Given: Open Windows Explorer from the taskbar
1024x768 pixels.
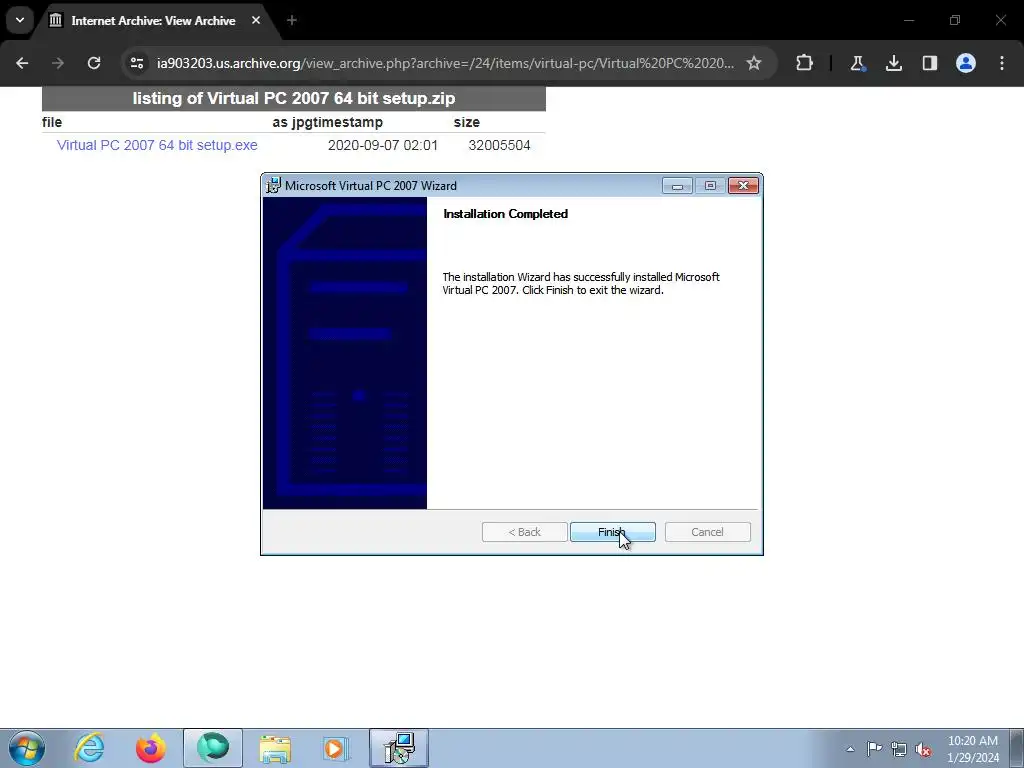Looking at the screenshot, I should (275, 748).
